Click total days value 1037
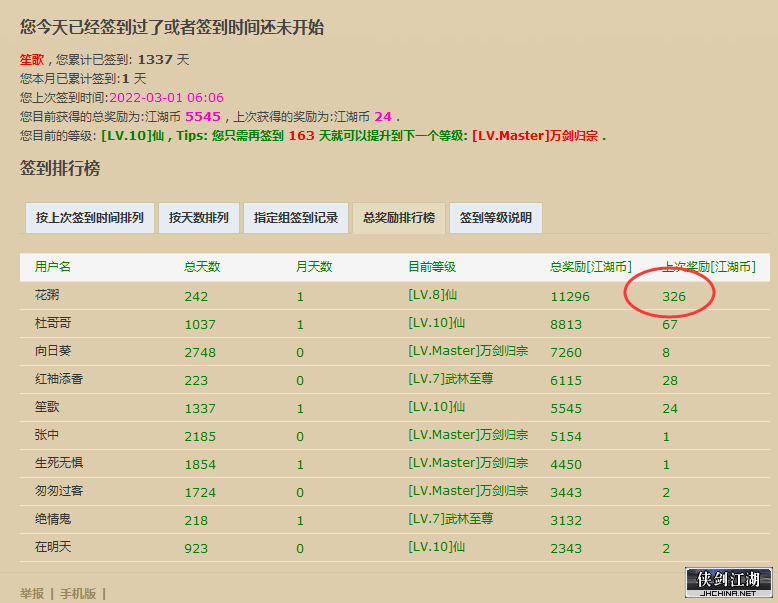The height and width of the screenshot is (603, 778). point(200,325)
